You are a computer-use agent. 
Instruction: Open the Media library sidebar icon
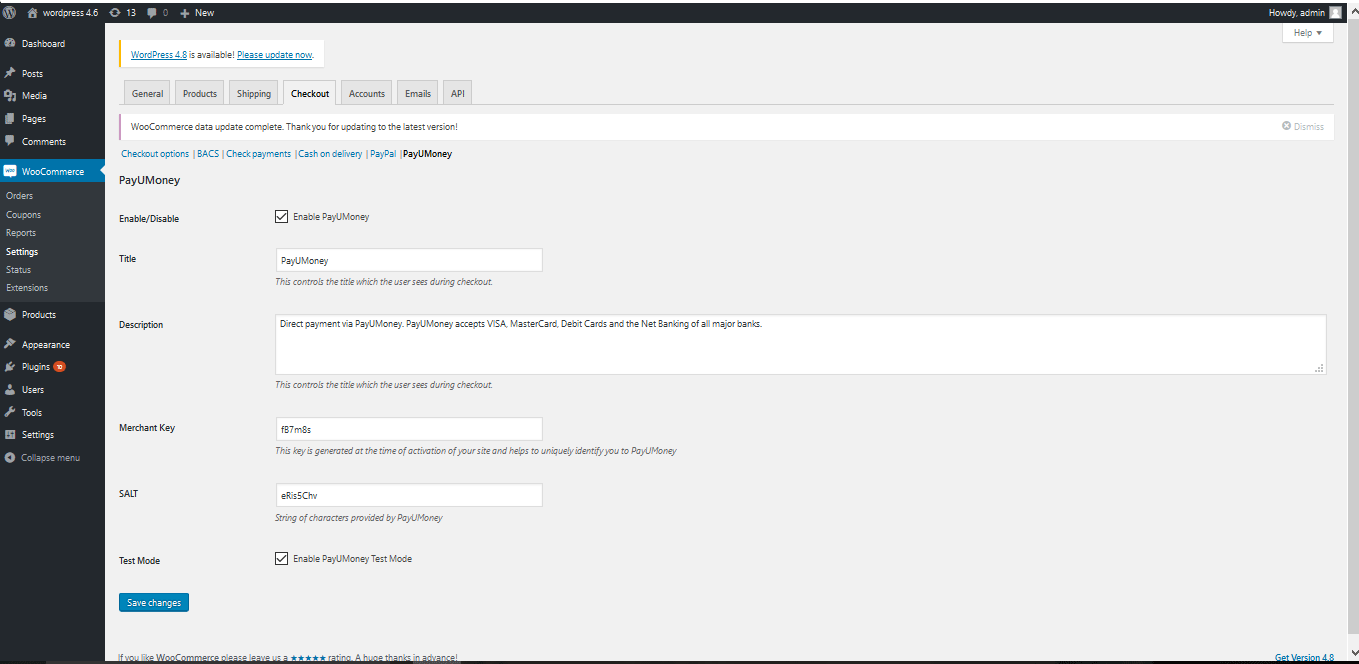10,96
